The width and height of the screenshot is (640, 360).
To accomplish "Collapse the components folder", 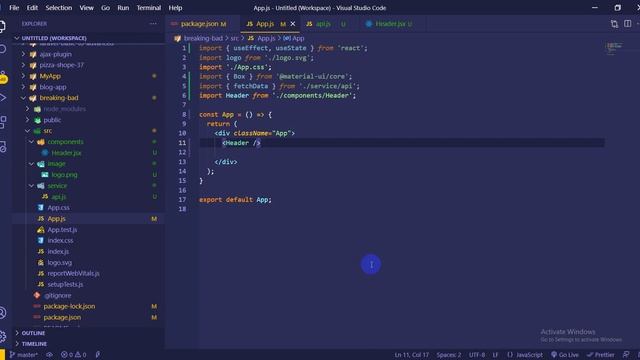I will coord(65,142).
